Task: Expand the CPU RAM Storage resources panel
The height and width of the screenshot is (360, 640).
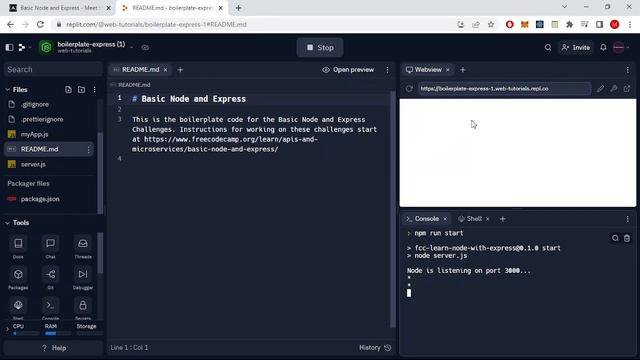Action: pyautogui.click(x=7, y=329)
